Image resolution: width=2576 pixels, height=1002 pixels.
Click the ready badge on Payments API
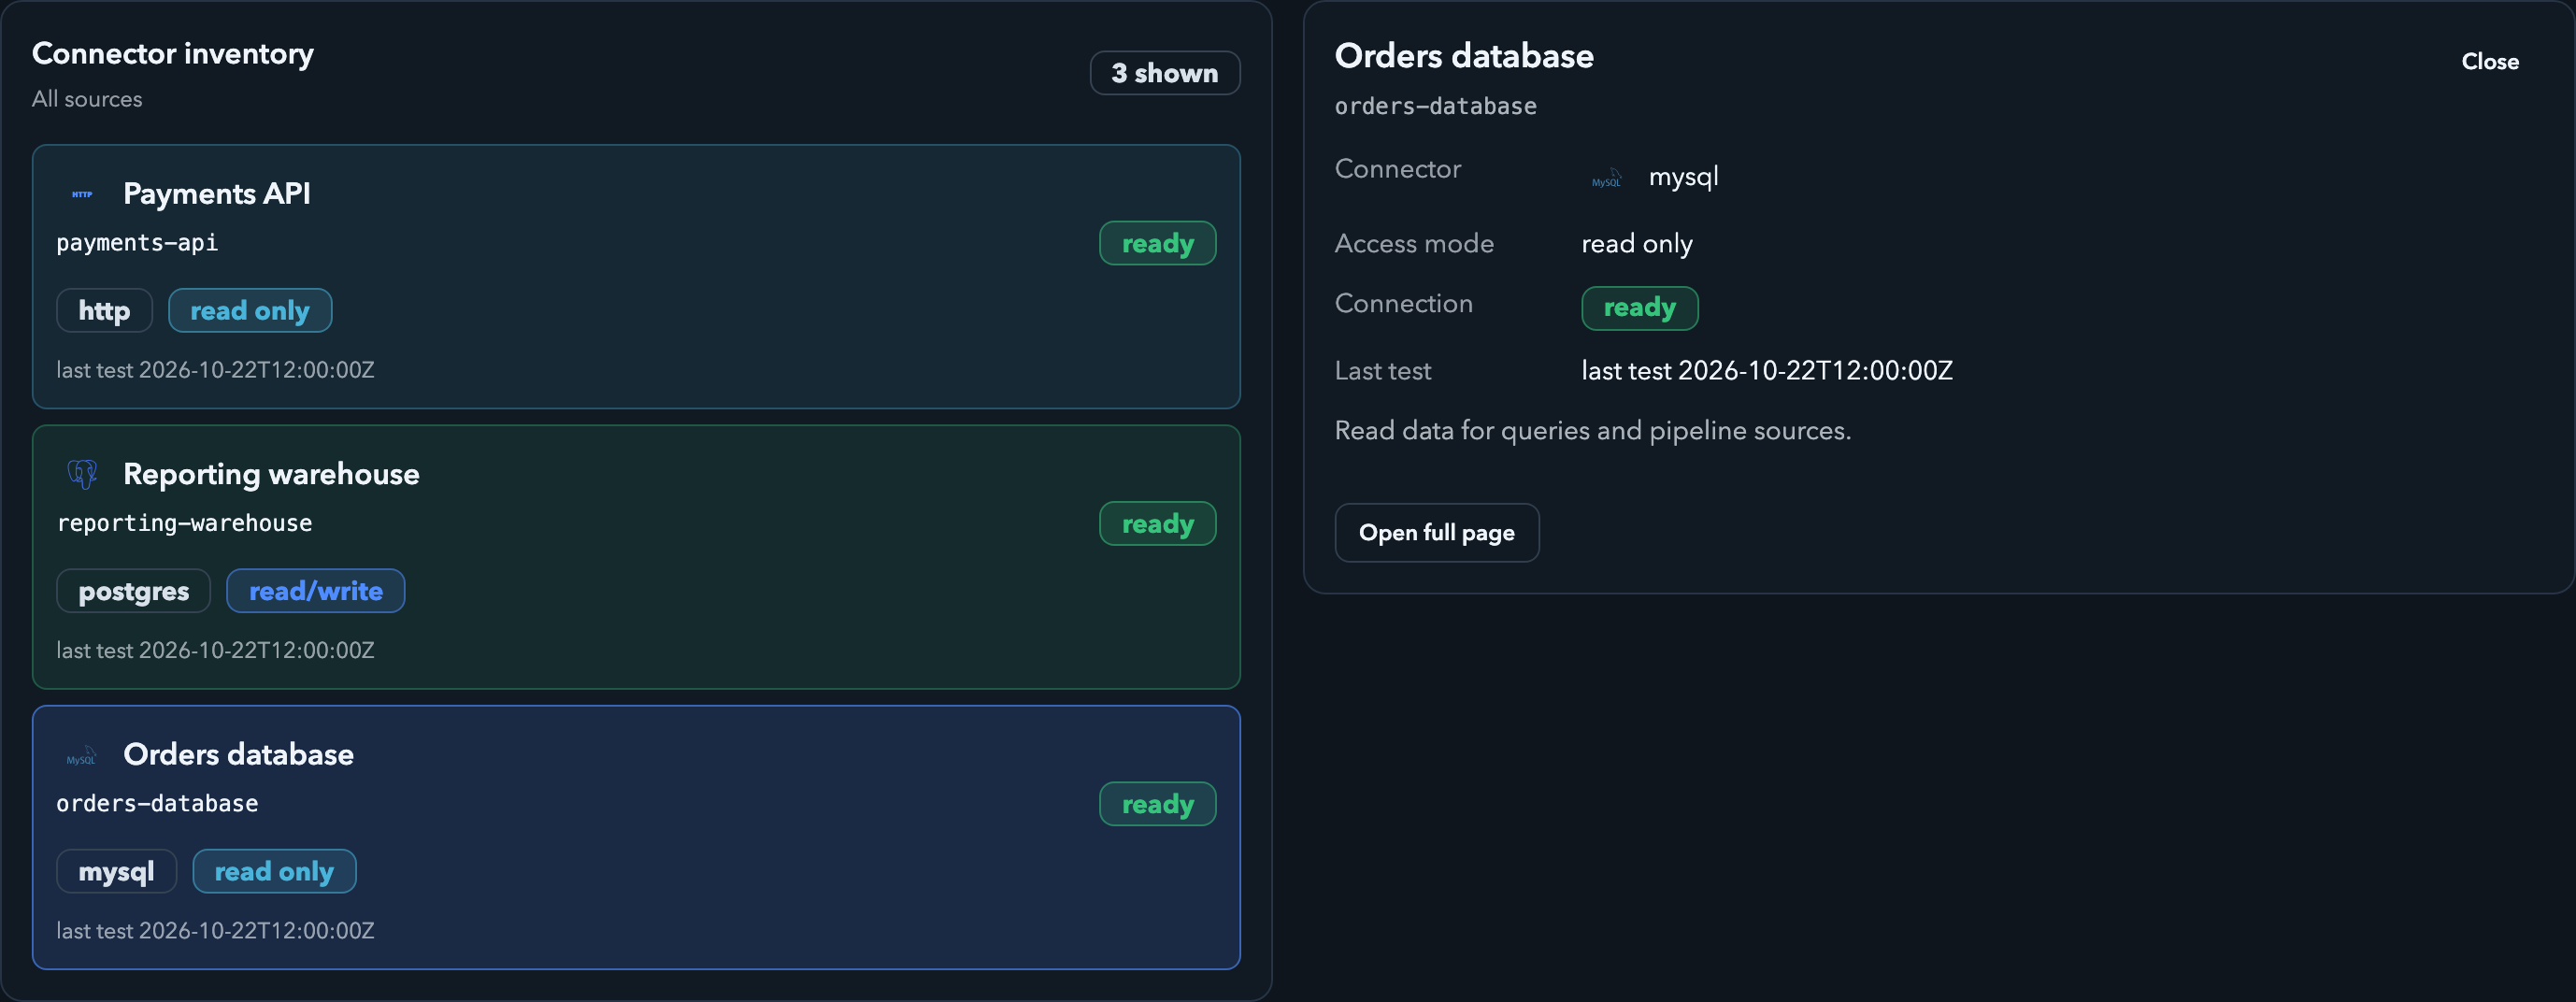coord(1158,243)
